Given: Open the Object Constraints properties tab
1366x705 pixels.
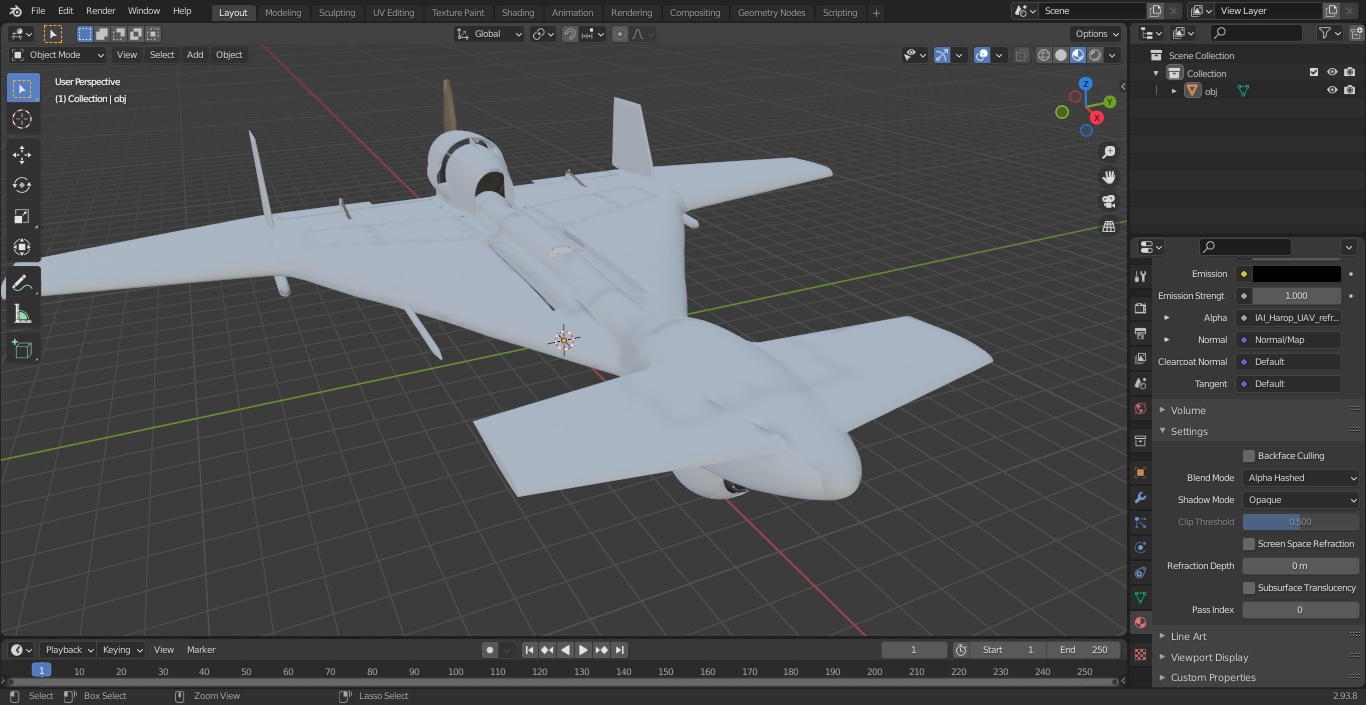Looking at the screenshot, I should (1140, 572).
